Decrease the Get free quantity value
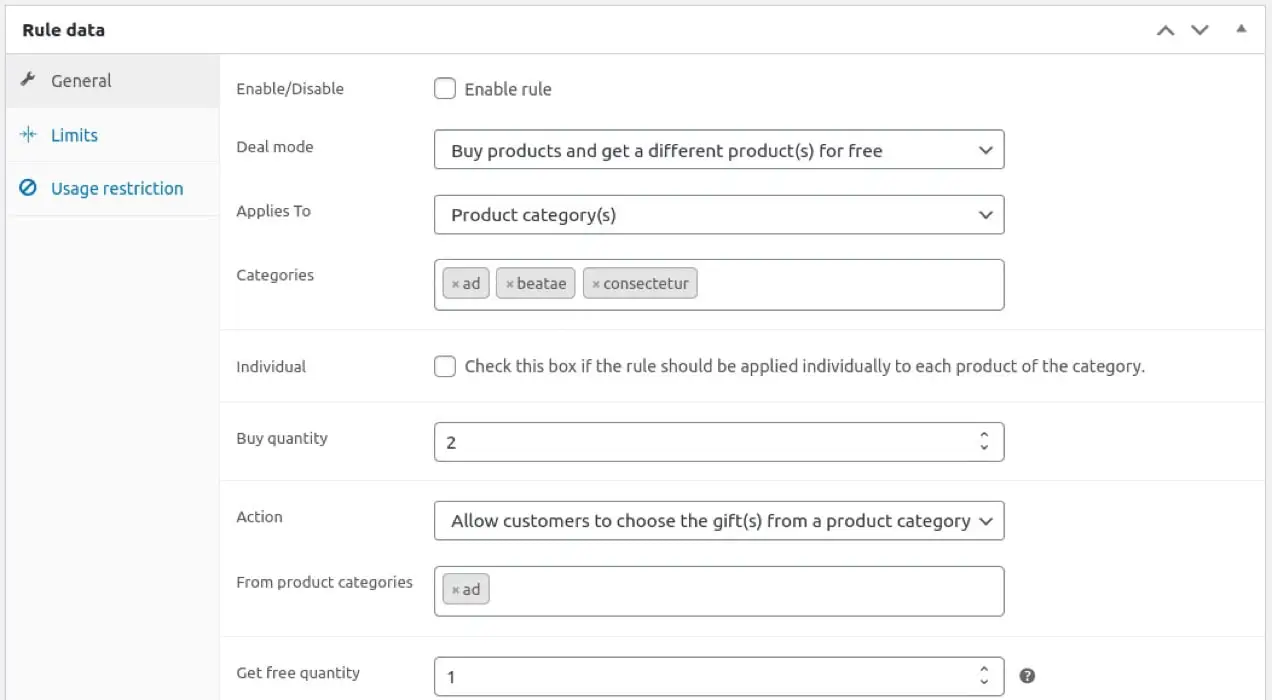Image resolution: width=1272 pixels, height=700 pixels. (x=984, y=683)
